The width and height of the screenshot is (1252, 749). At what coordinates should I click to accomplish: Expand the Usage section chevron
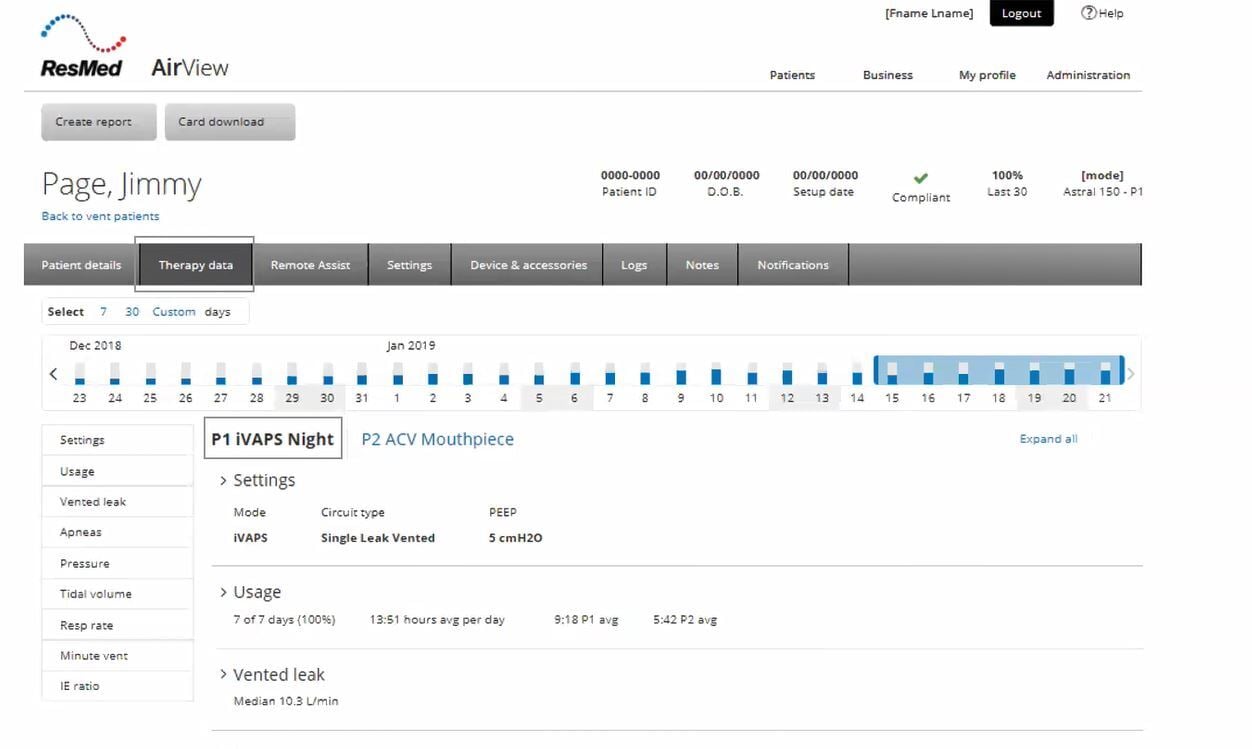click(x=223, y=593)
